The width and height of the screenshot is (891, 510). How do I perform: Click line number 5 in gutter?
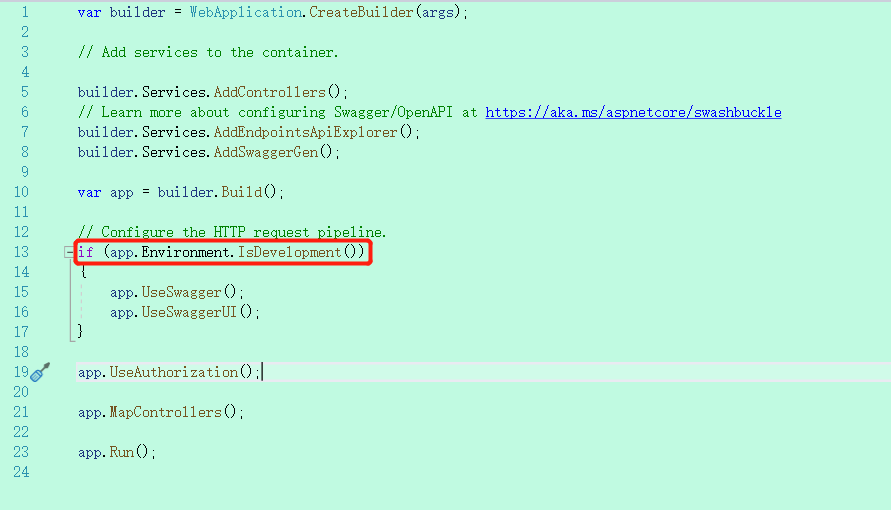point(25,92)
